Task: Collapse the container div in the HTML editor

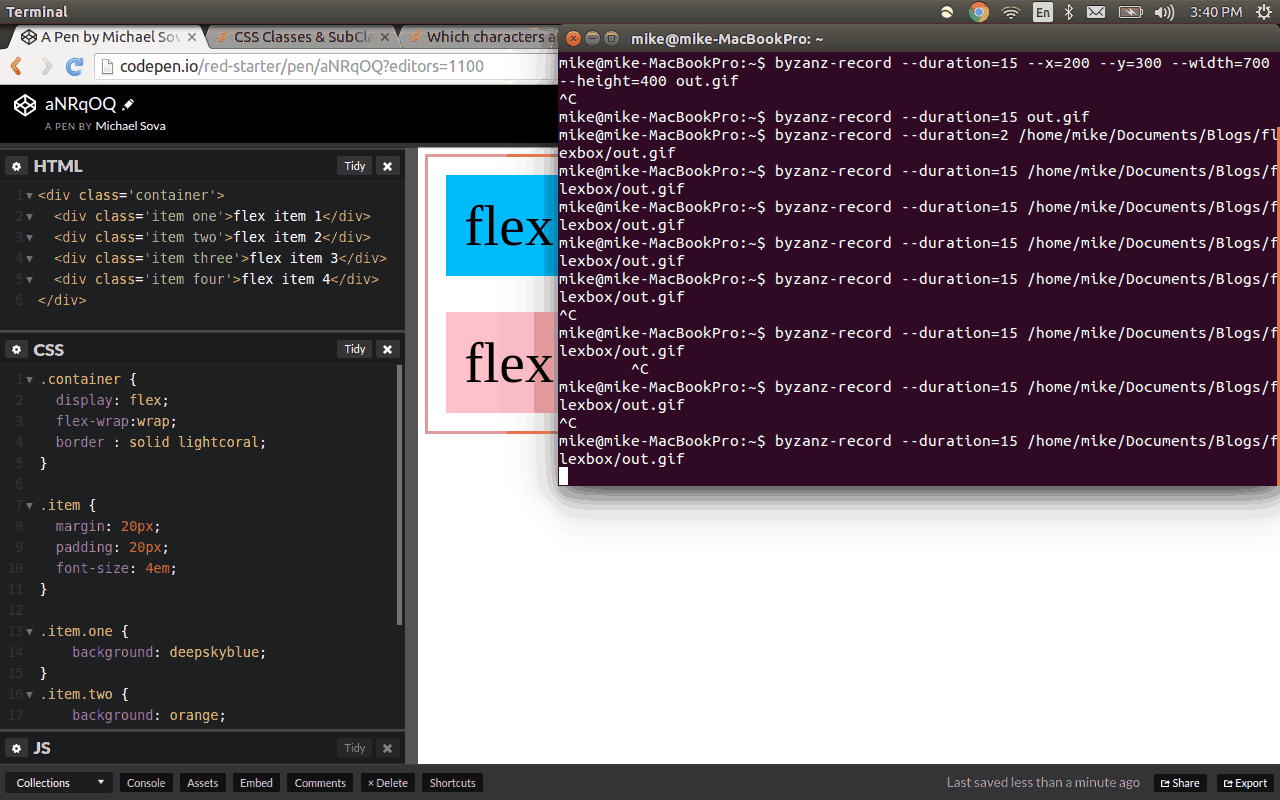Action: tap(30, 195)
